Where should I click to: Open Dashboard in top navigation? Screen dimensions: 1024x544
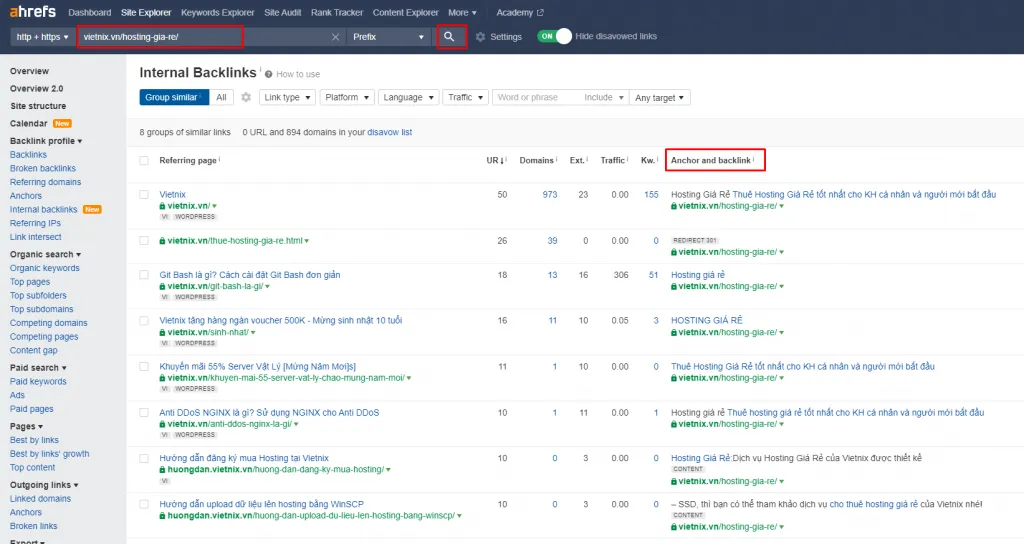[89, 12]
